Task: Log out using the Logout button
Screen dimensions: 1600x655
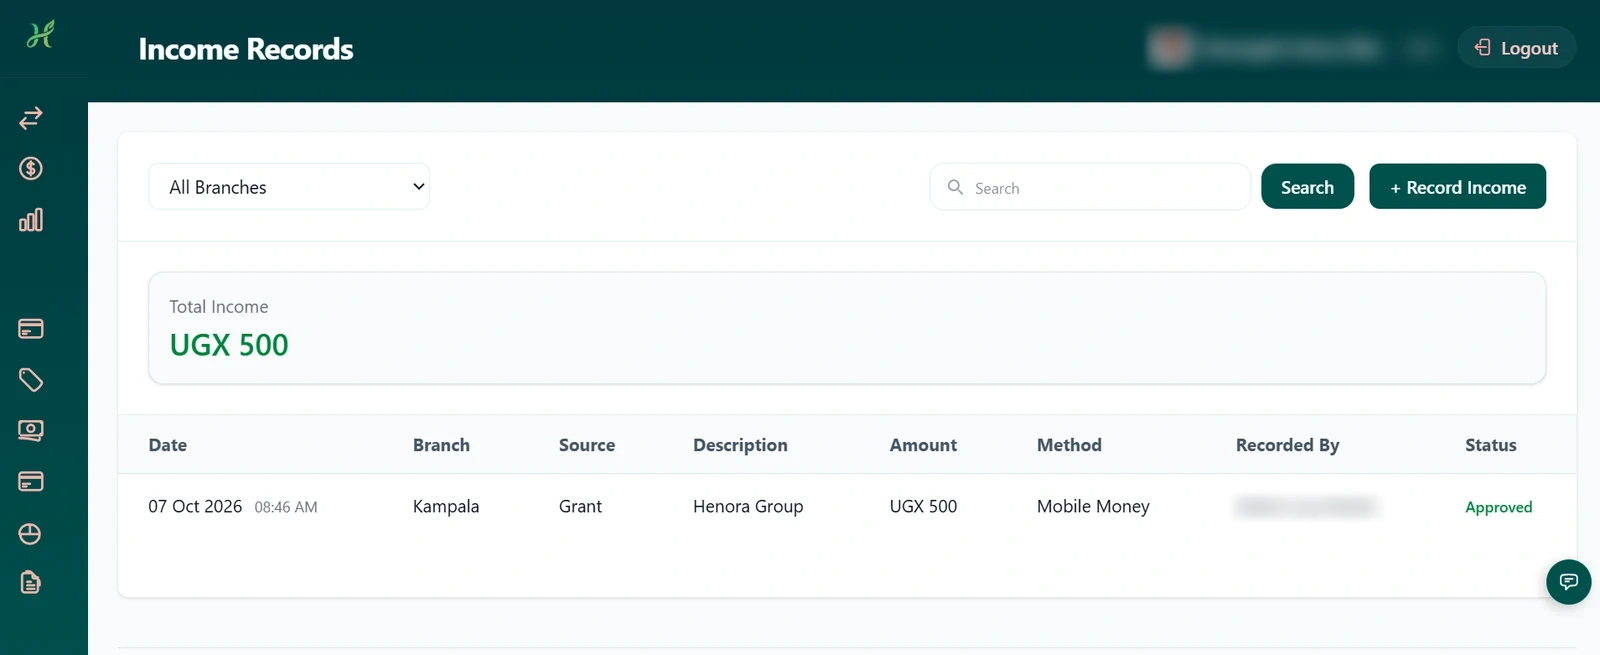Action: [1516, 48]
